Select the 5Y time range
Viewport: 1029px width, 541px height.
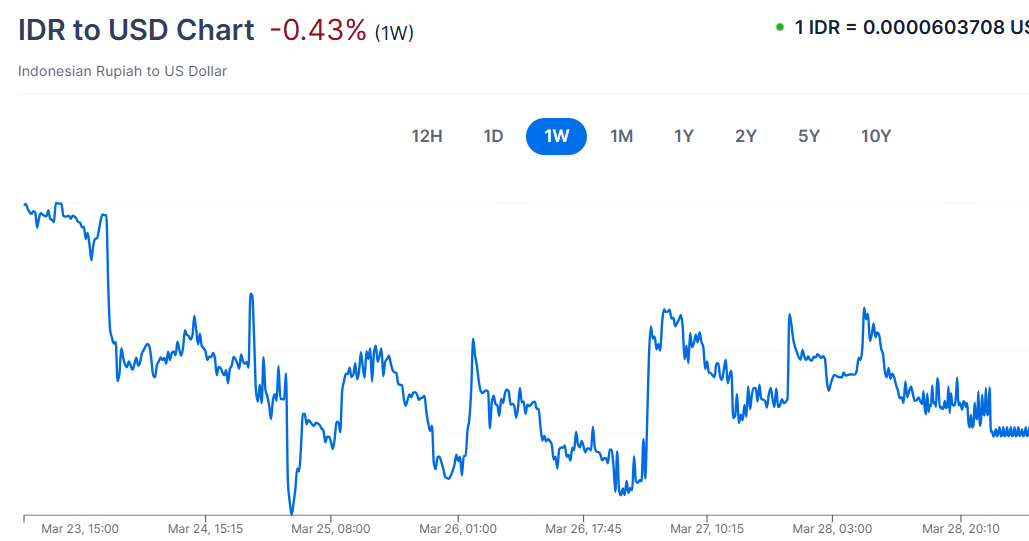pyautogui.click(x=809, y=136)
